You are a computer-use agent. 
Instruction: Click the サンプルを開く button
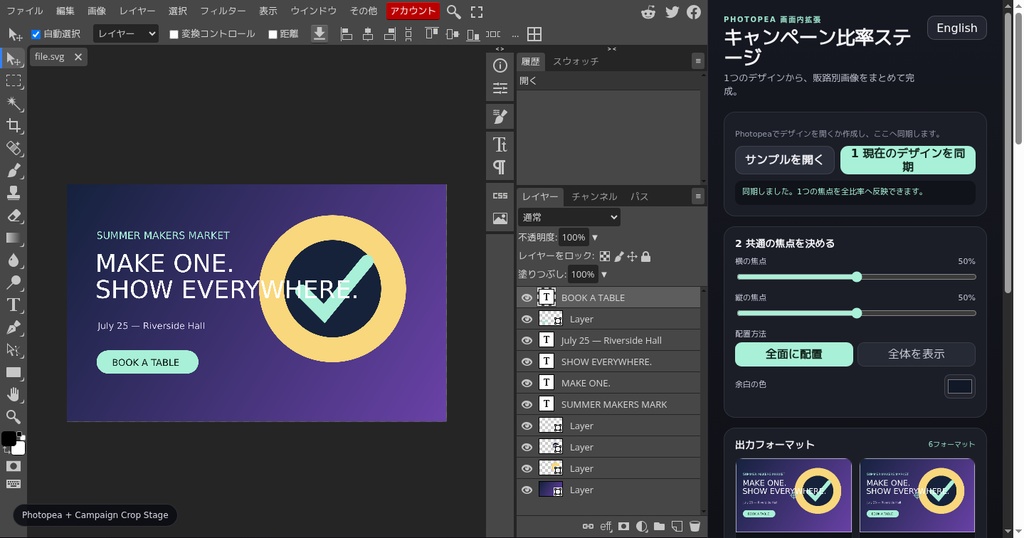(x=784, y=160)
